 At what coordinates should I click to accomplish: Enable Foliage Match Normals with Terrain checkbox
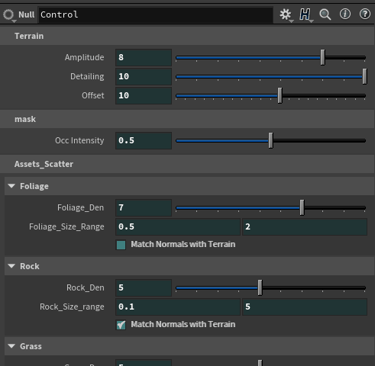pos(121,245)
